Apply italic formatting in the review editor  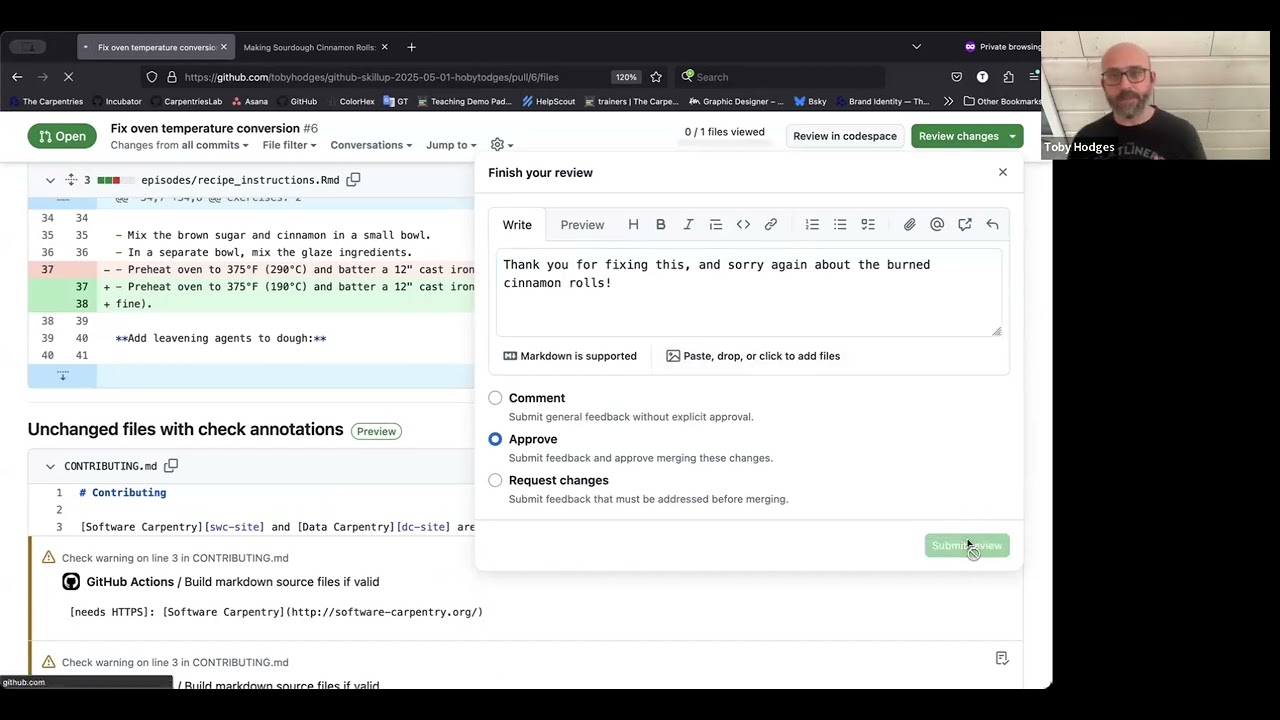tap(688, 225)
